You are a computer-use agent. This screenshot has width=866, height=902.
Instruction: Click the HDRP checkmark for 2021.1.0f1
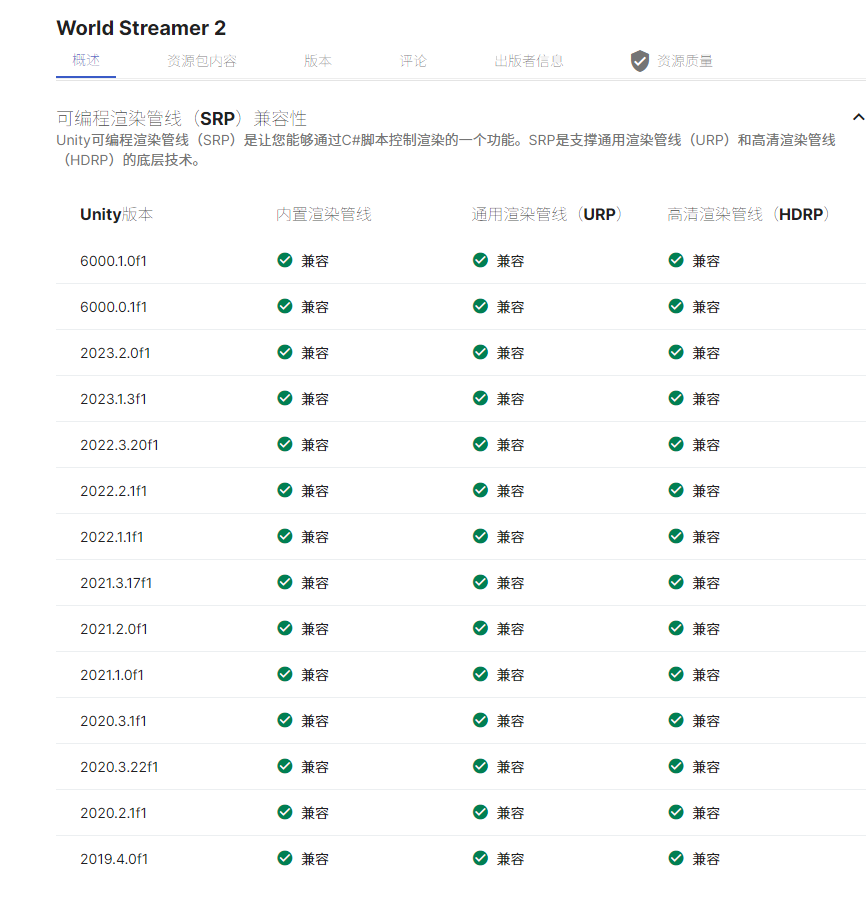[676, 674]
